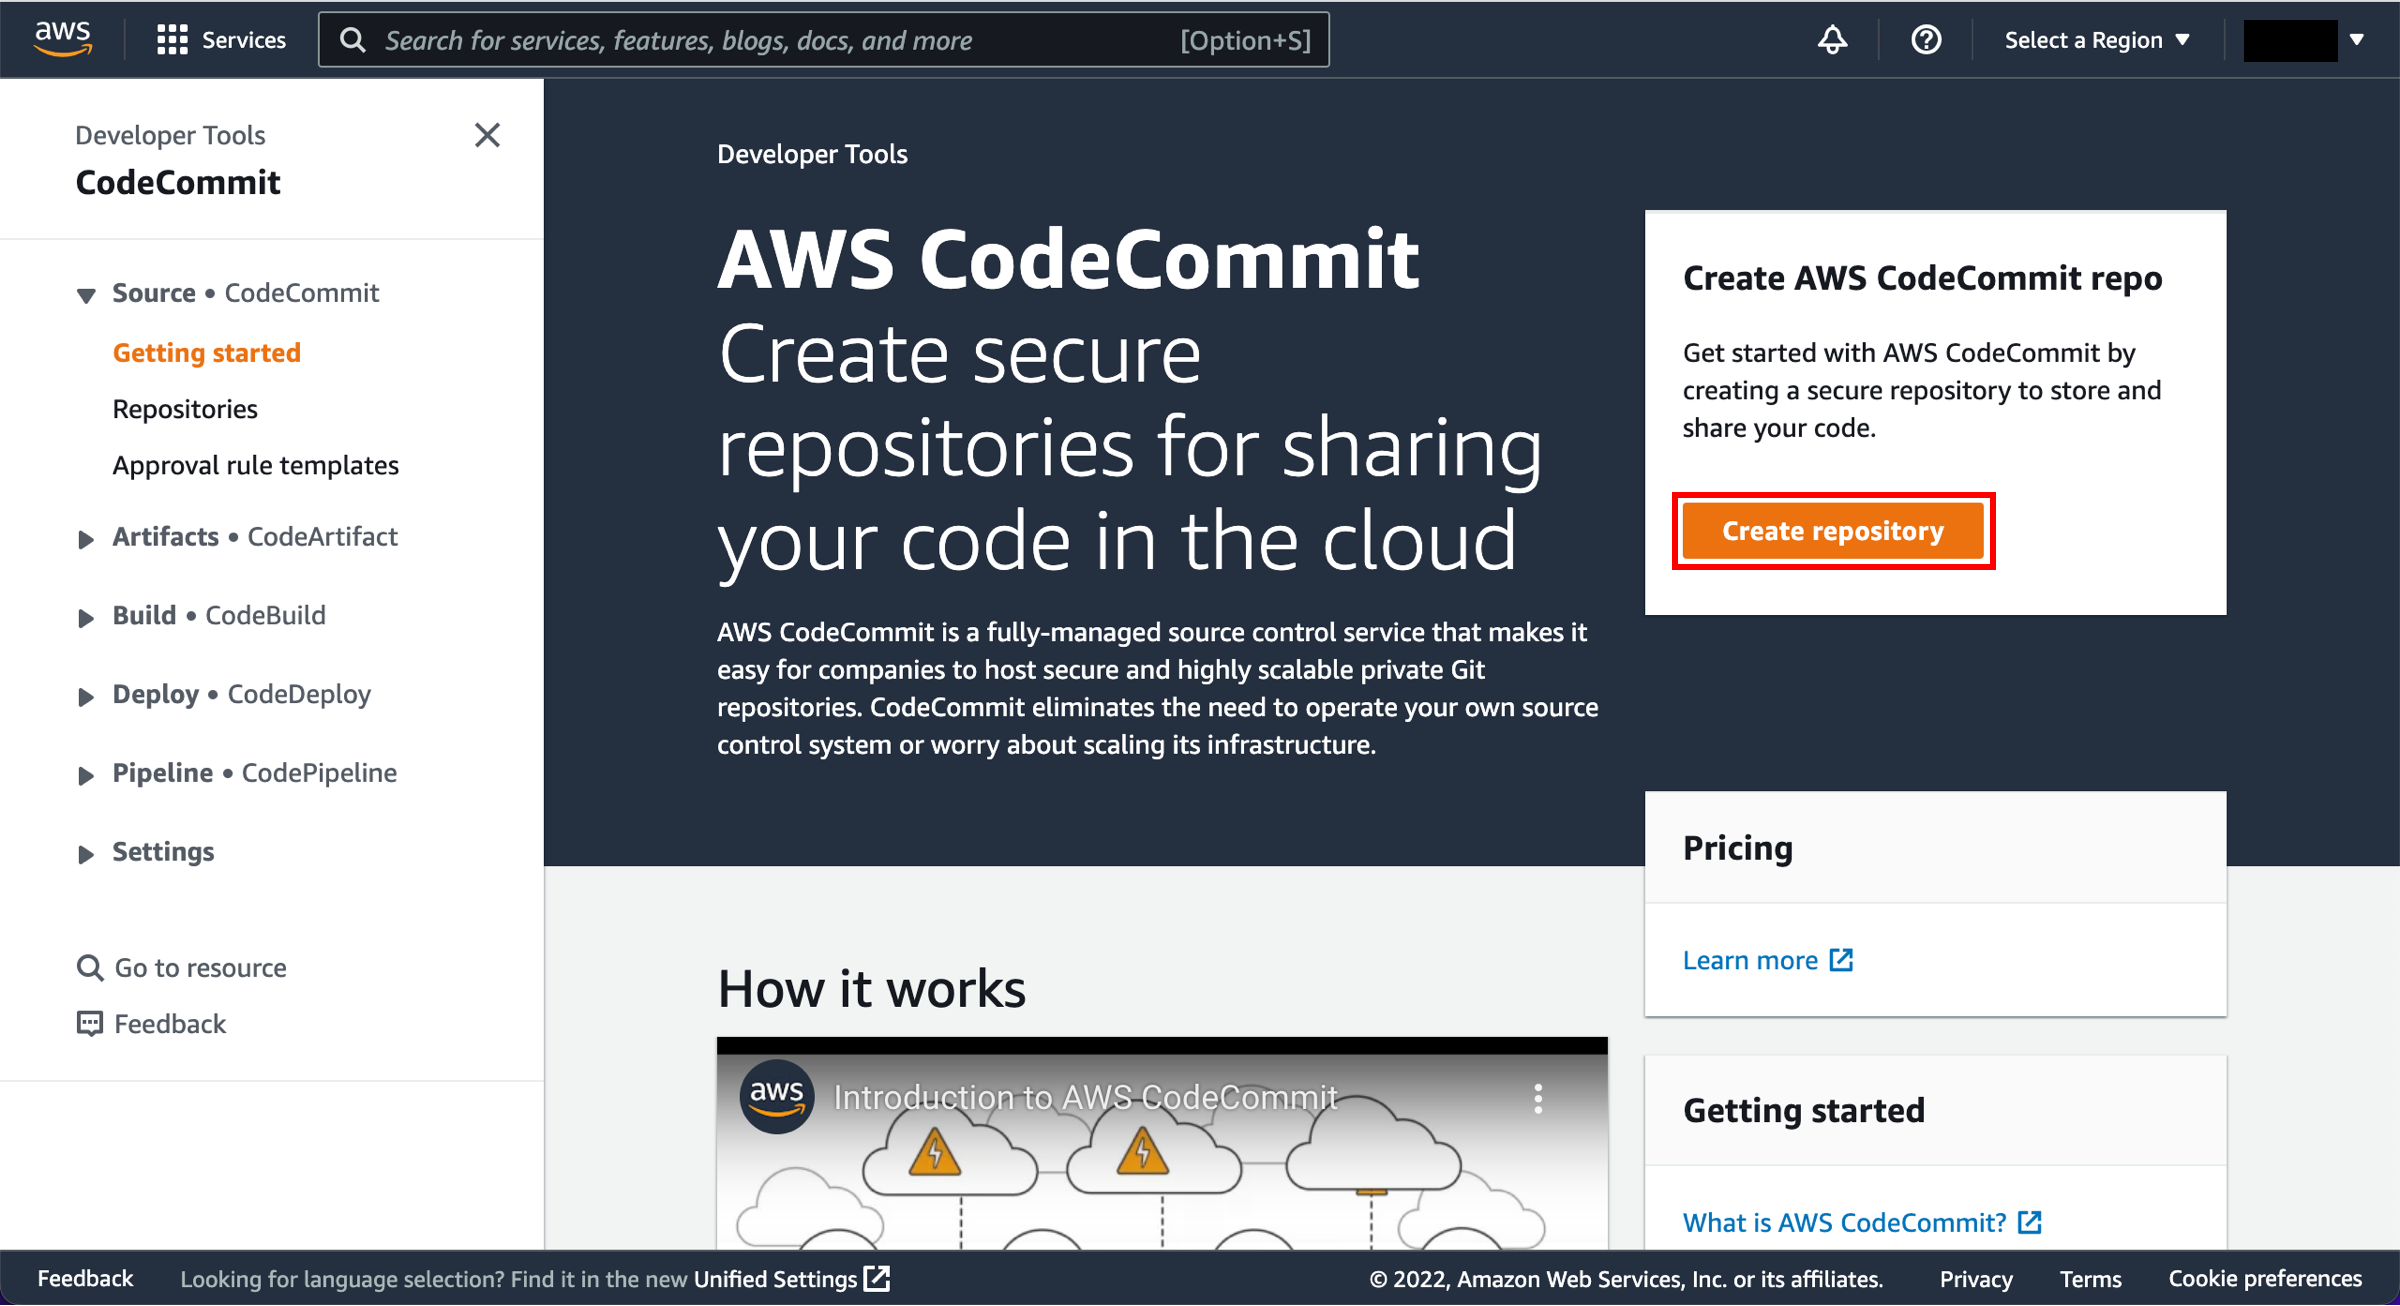2400x1306 pixels.
Task: Open Cookie preferences in the footer
Action: 2265,1279
